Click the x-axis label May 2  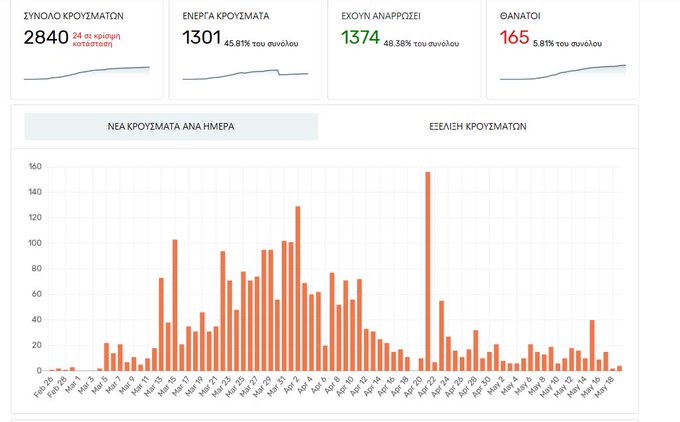click(x=496, y=385)
